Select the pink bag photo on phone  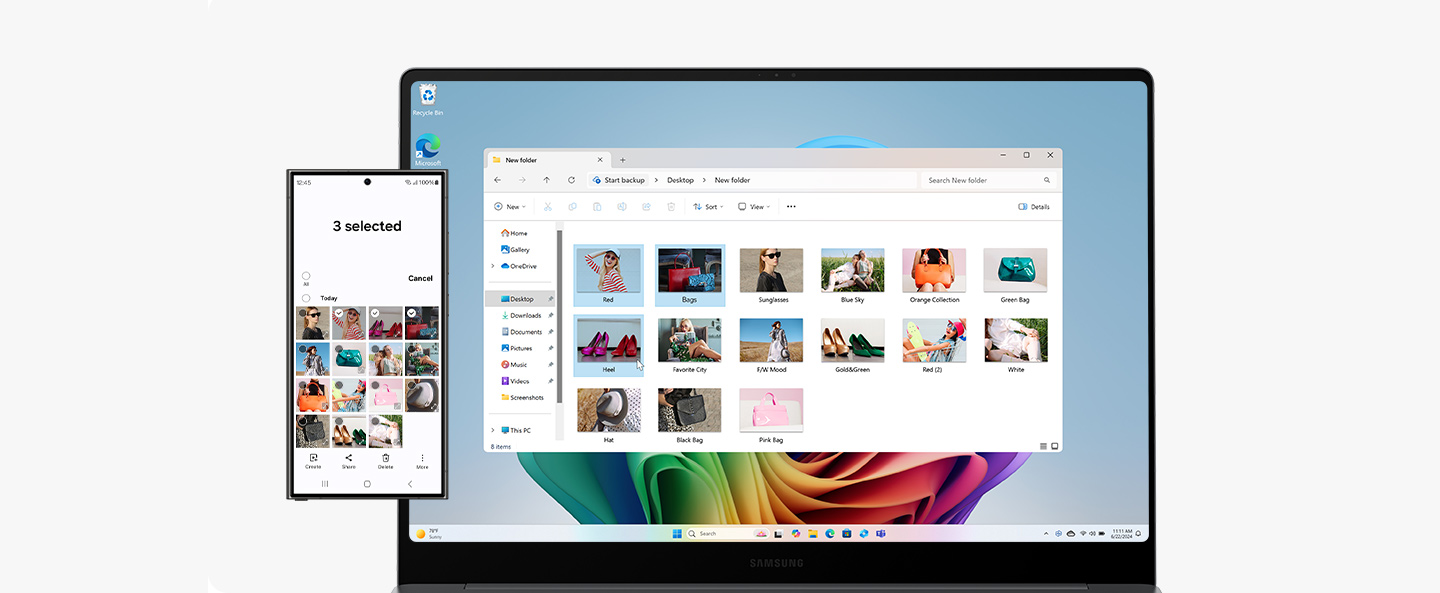(386, 396)
